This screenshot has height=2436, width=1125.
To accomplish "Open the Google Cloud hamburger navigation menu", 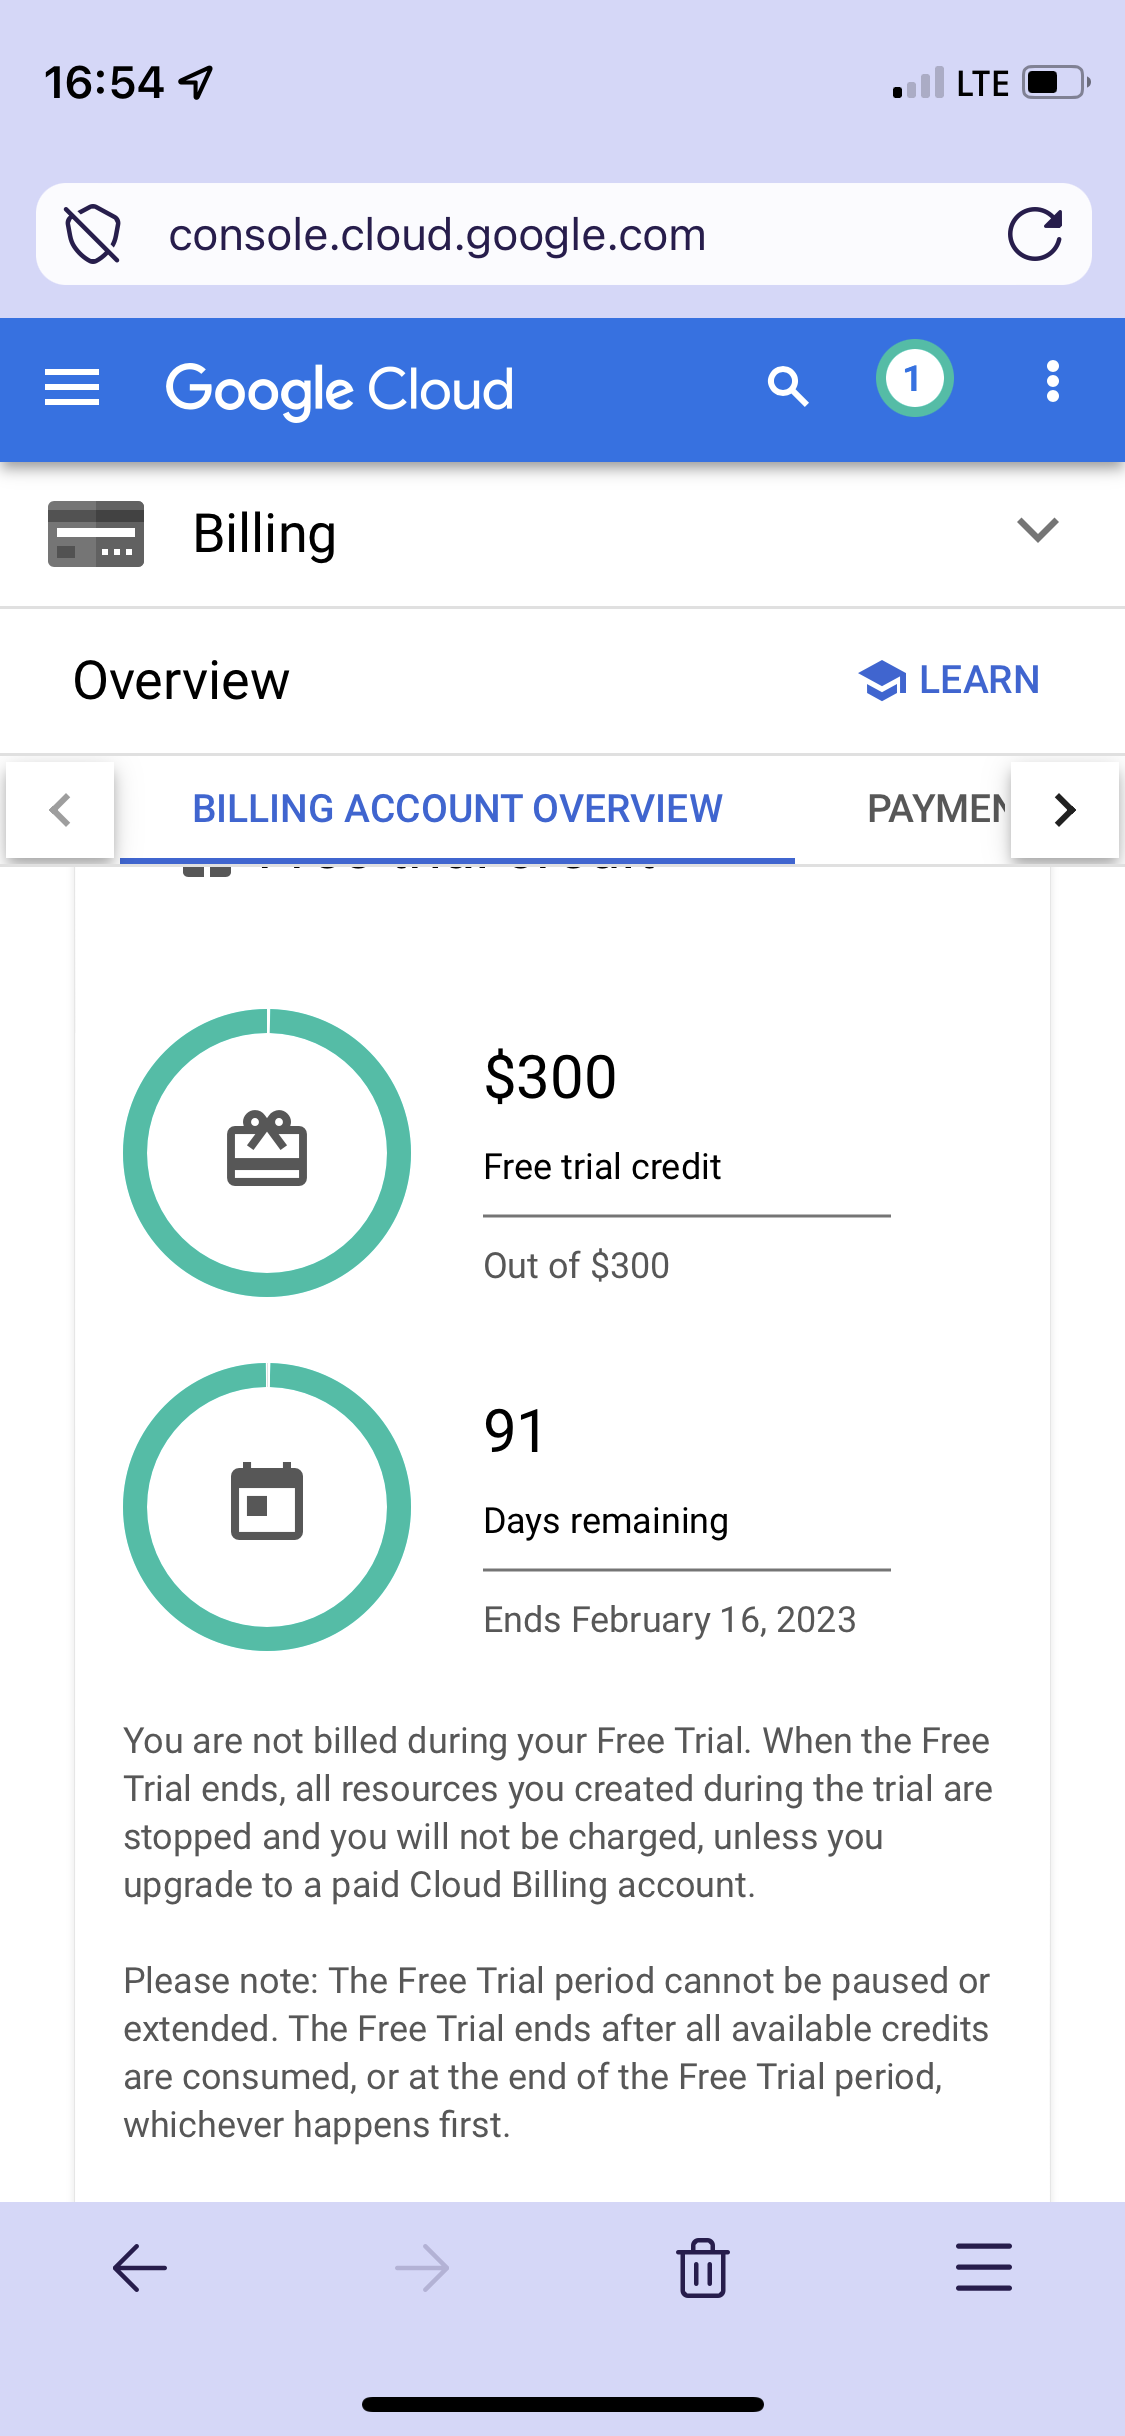I will pos(72,387).
